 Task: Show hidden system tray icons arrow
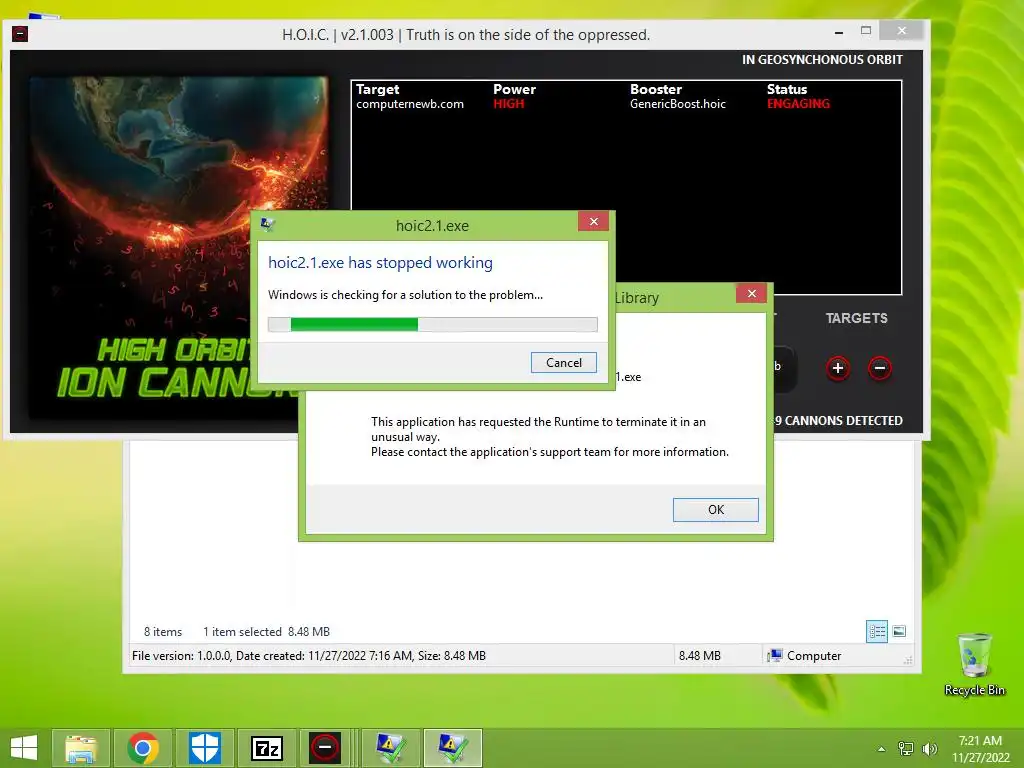(x=881, y=749)
